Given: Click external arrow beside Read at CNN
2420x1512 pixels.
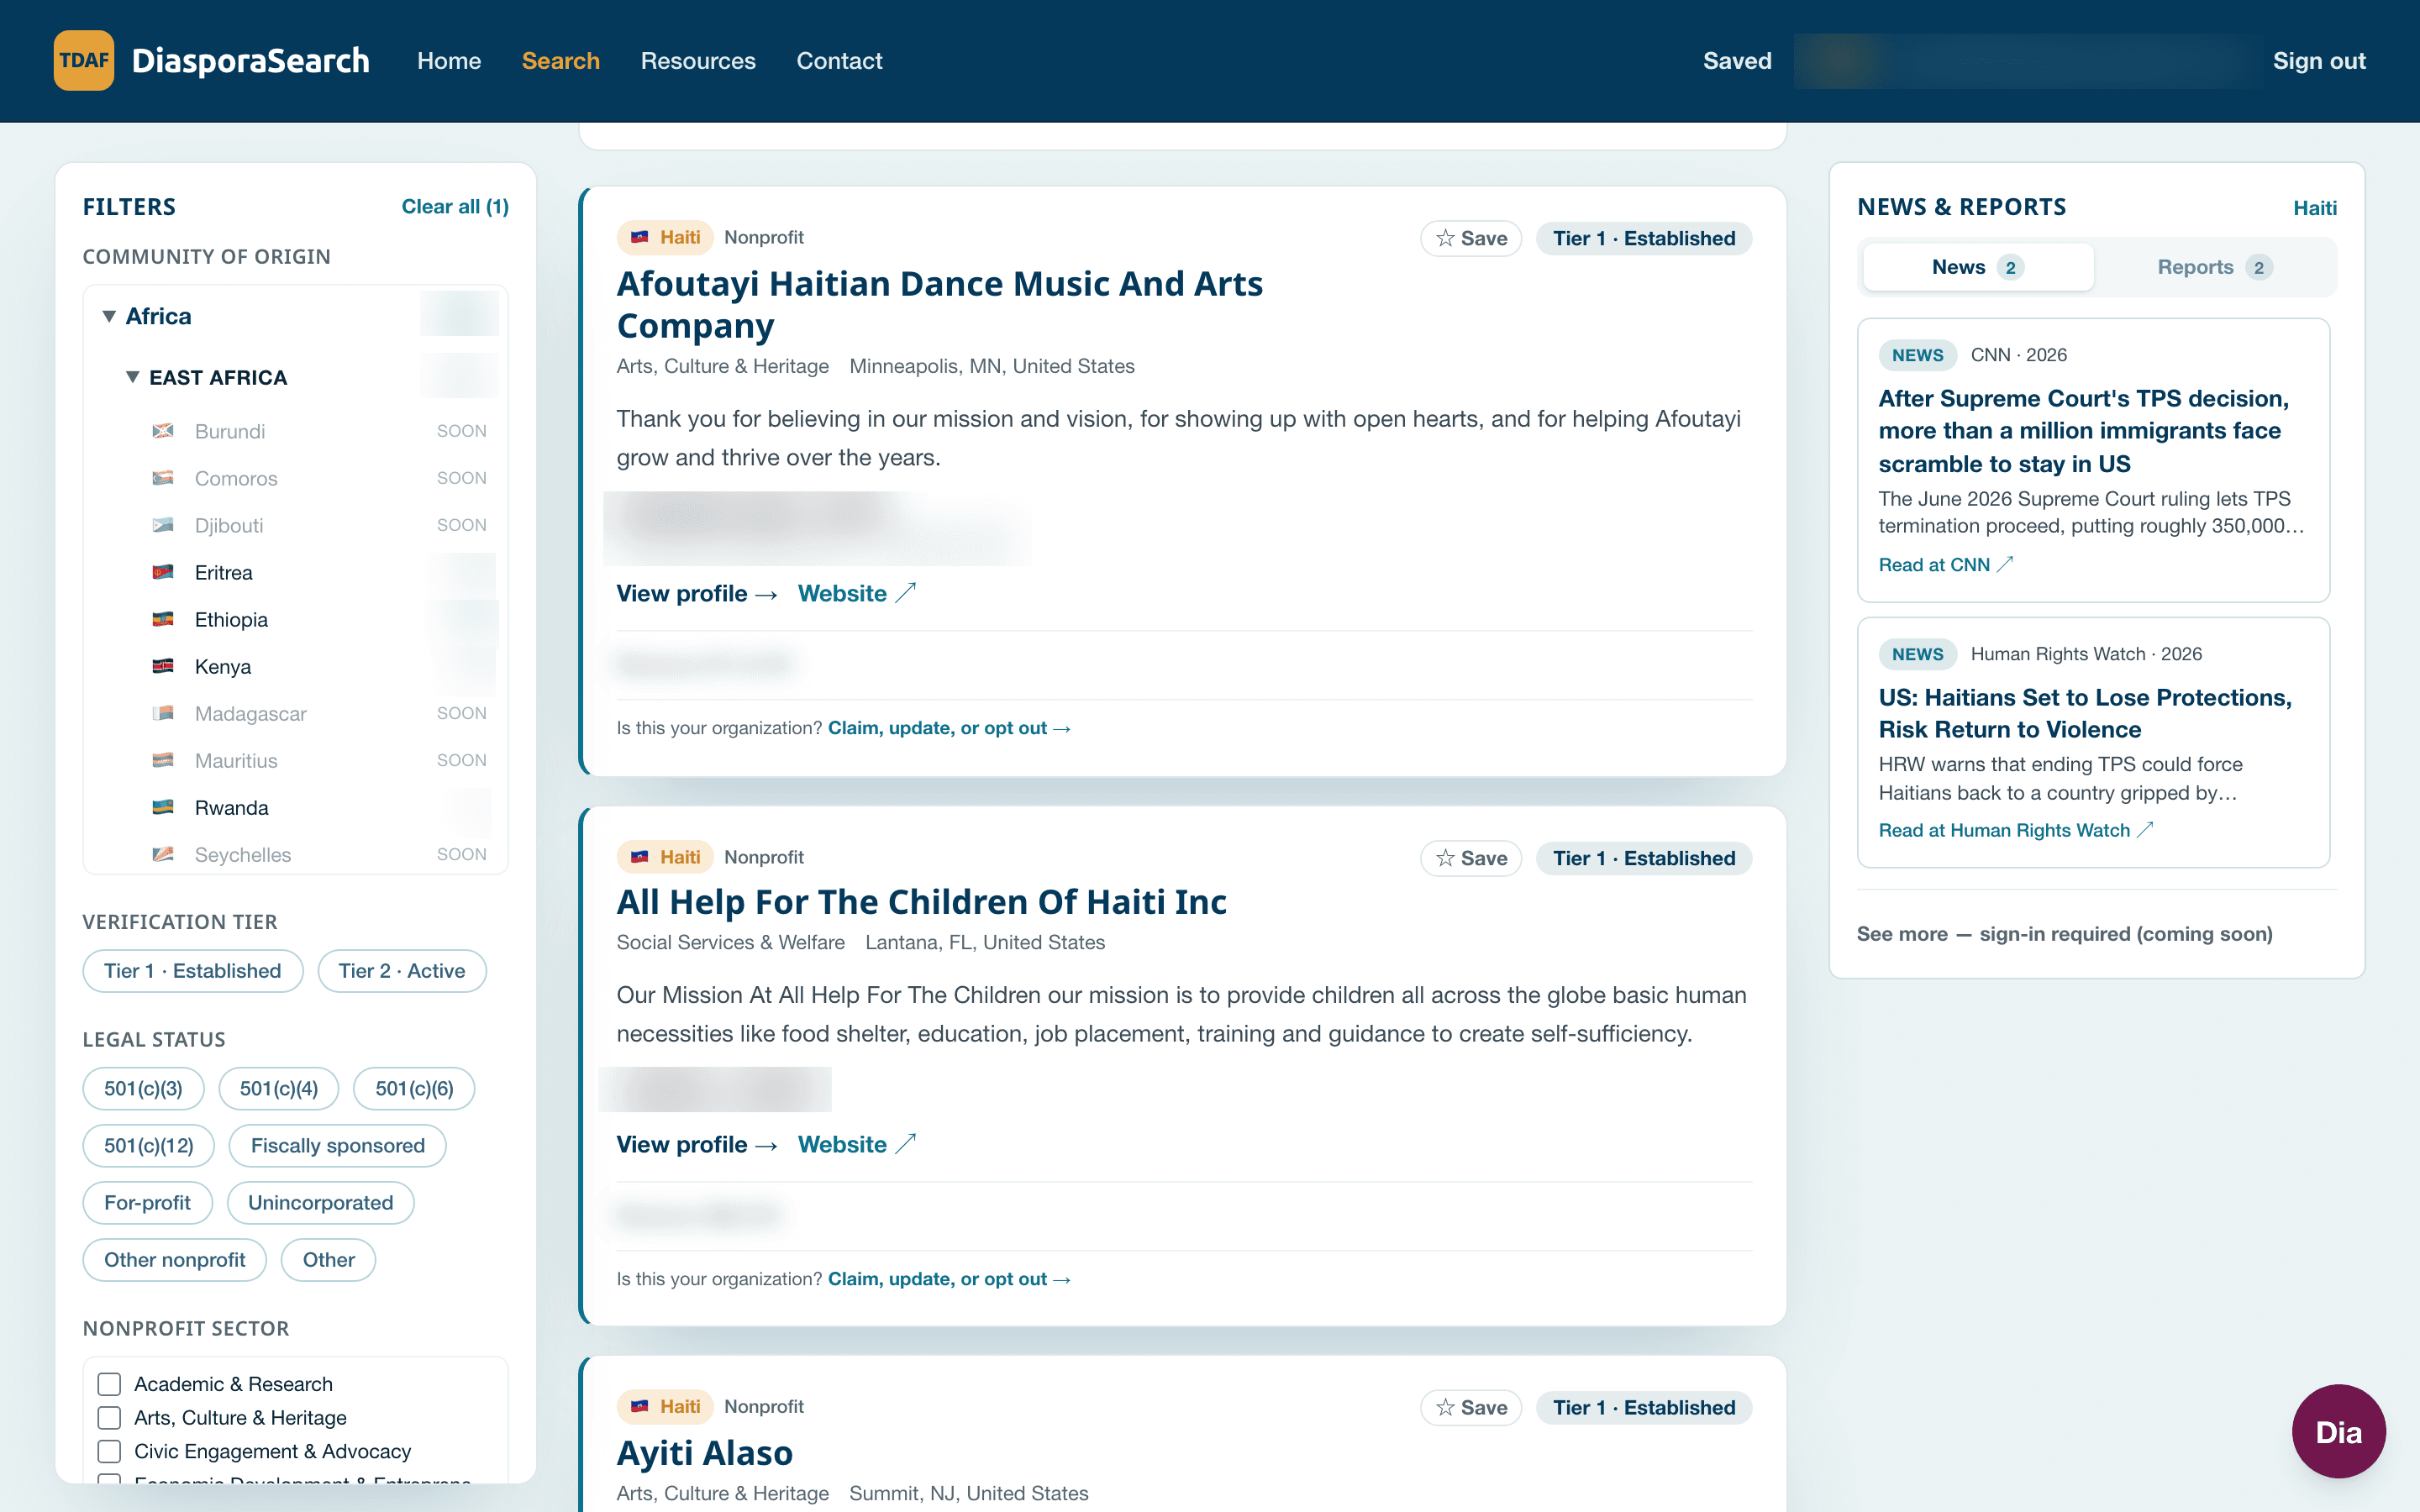Looking at the screenshot, I should click(x=2005, y=564).
